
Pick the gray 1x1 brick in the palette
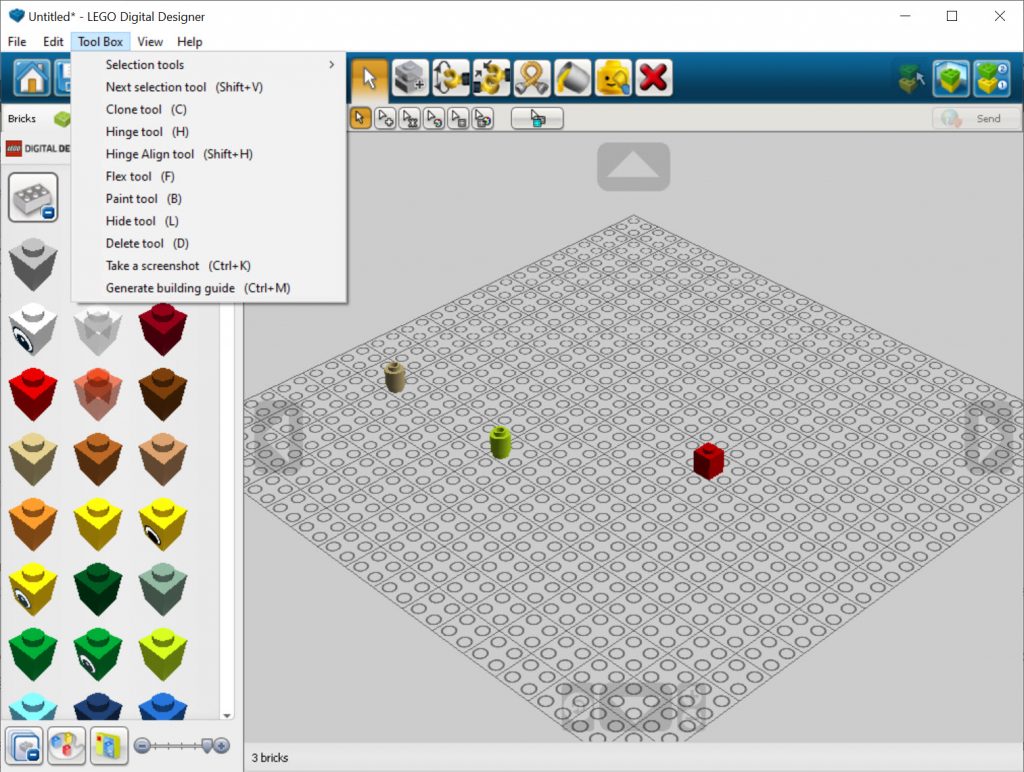pos(33,264)
